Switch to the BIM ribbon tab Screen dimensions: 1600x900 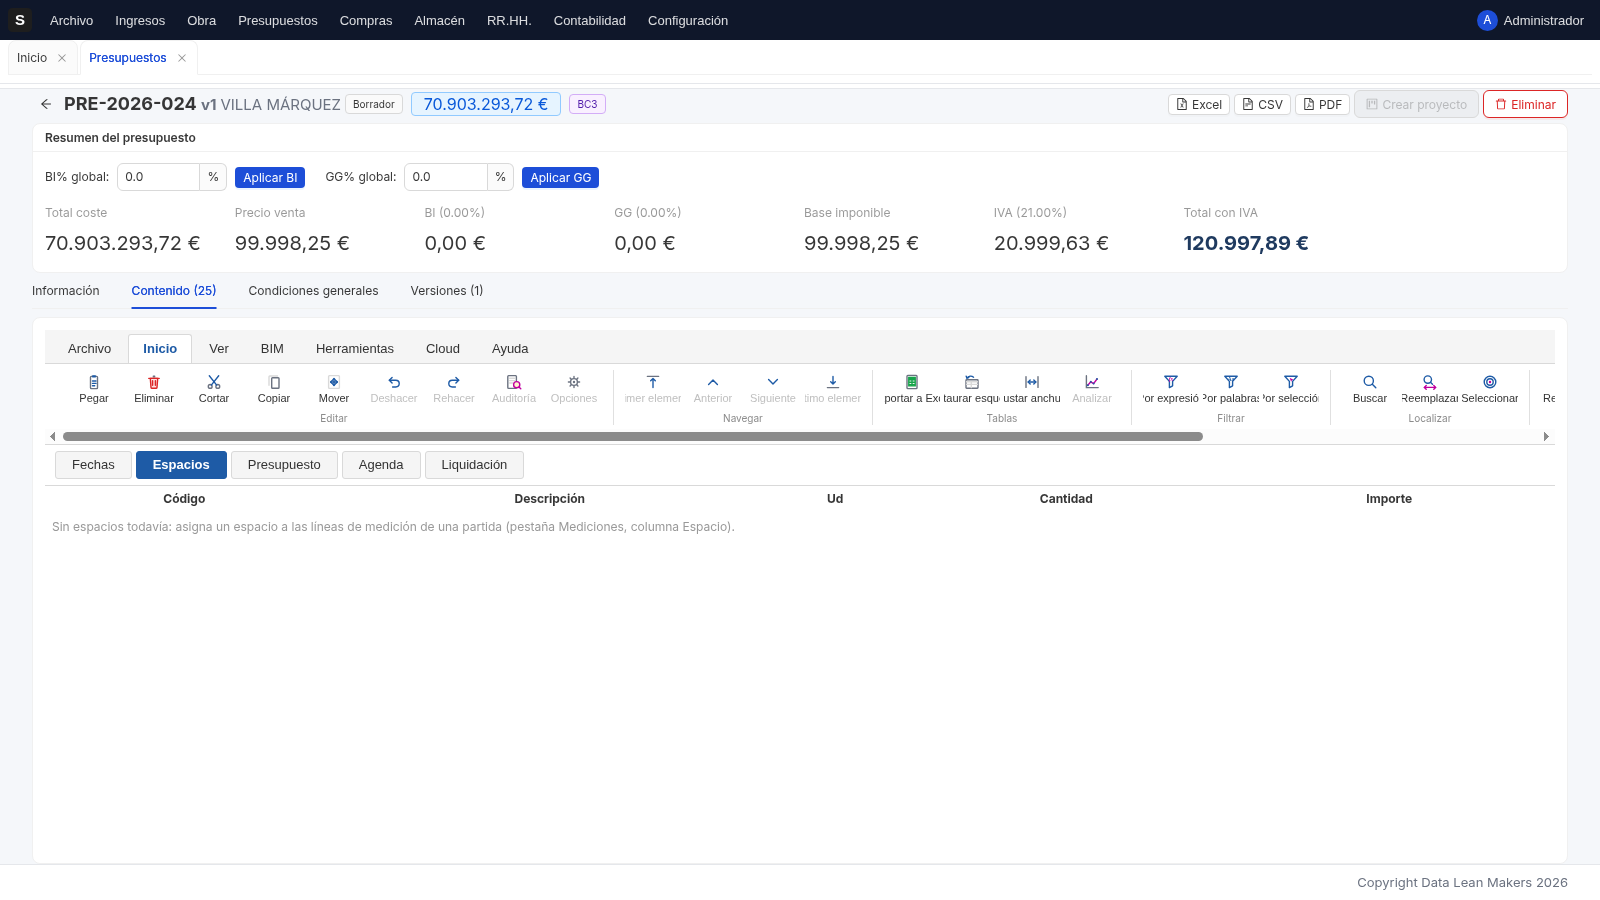[x=272, y=349]
